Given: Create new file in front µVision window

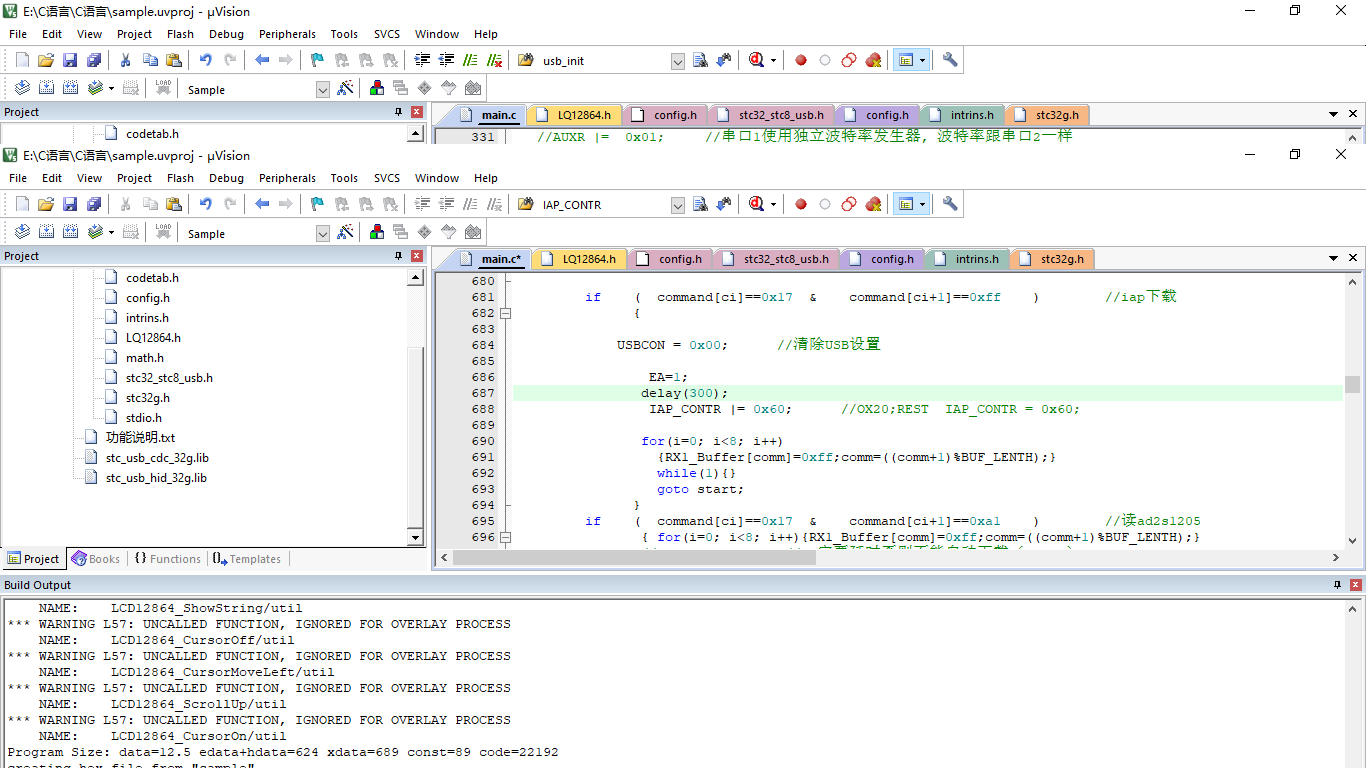Looking at the screenshot, I should (22, 204).
